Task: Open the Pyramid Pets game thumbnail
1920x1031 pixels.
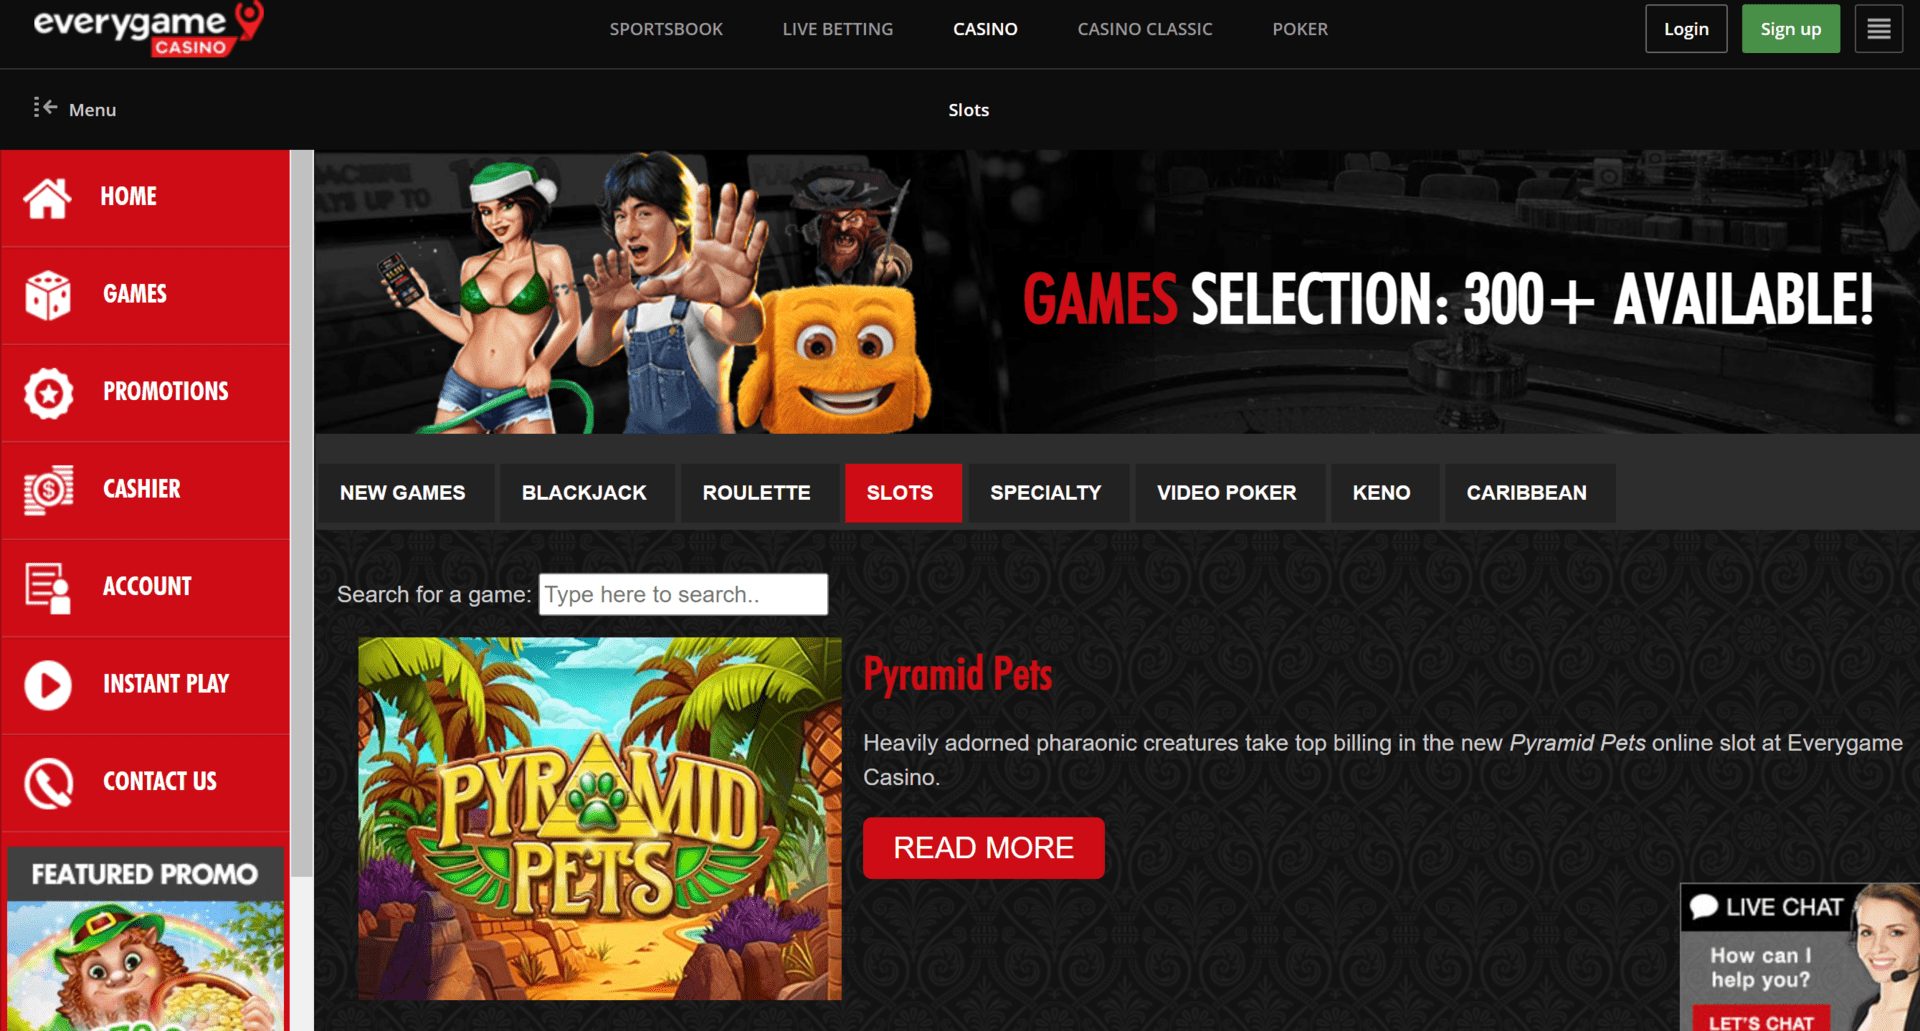Action: 600,819
